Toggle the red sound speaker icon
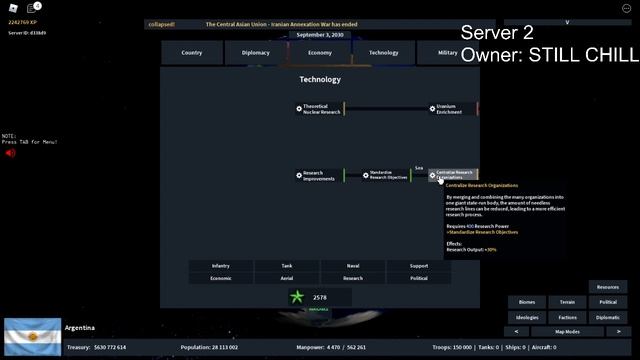The width and height of the screenshot is (640, 360). click(10, 153)
